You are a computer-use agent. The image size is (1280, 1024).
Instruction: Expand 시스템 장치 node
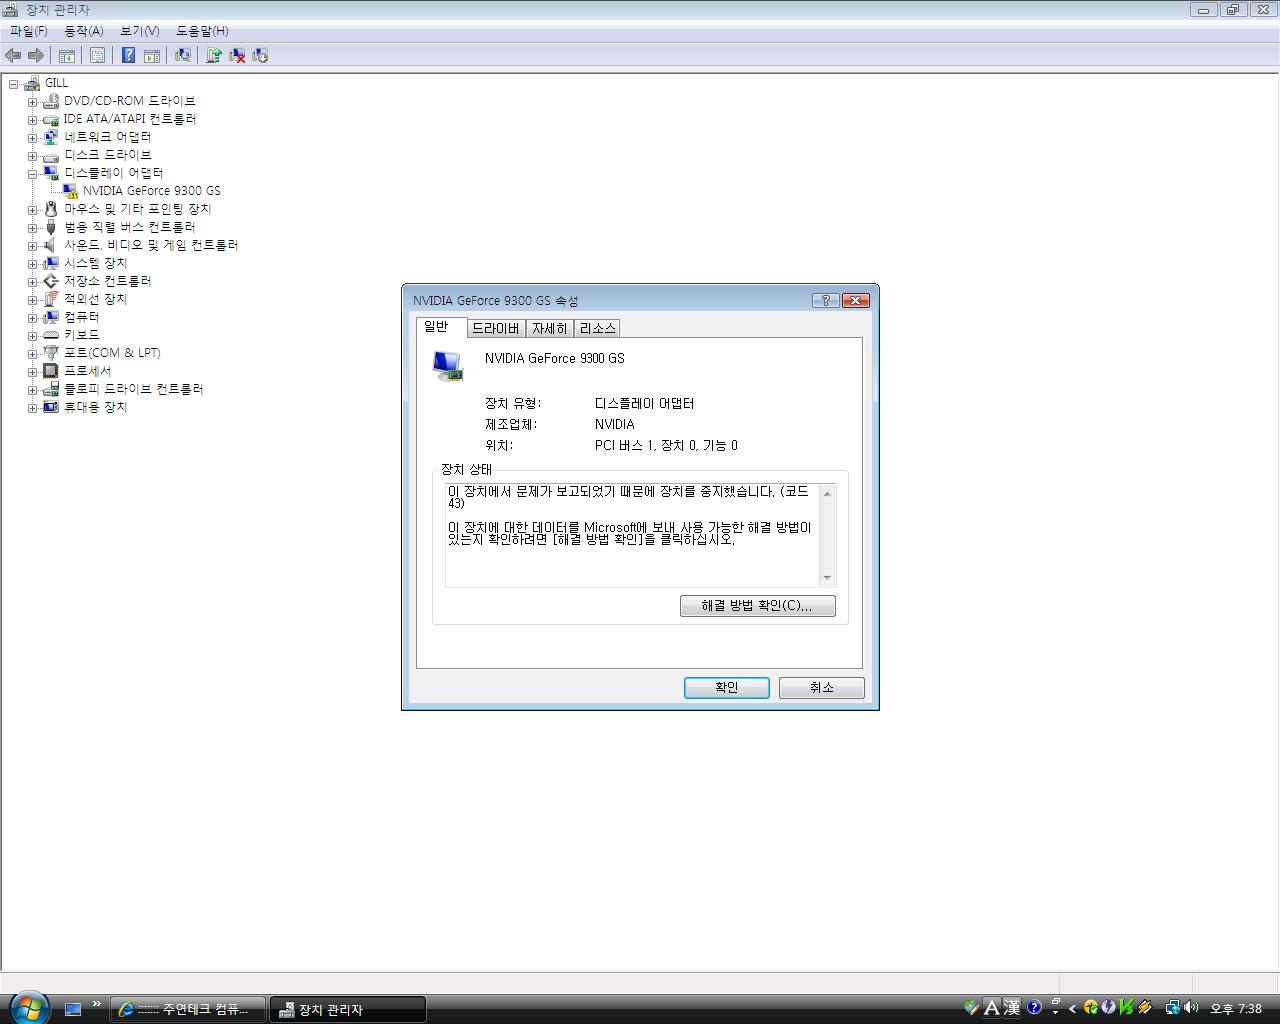(32, 264)
